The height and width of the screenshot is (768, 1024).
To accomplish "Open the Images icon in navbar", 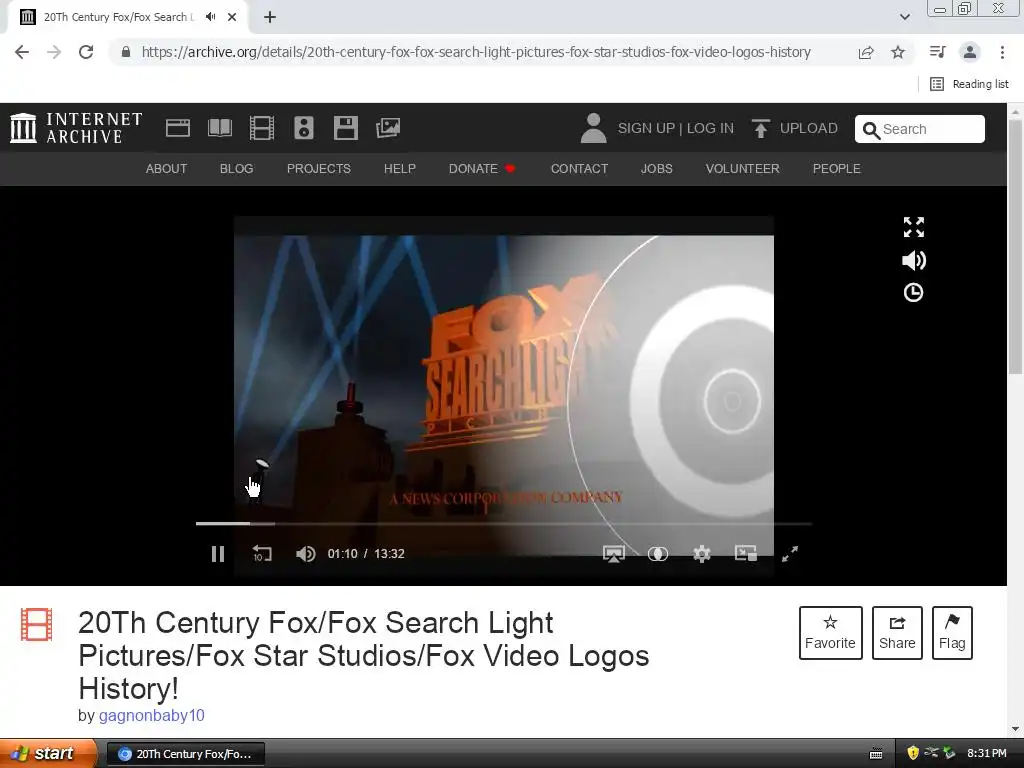I will [x=388, y=128].
